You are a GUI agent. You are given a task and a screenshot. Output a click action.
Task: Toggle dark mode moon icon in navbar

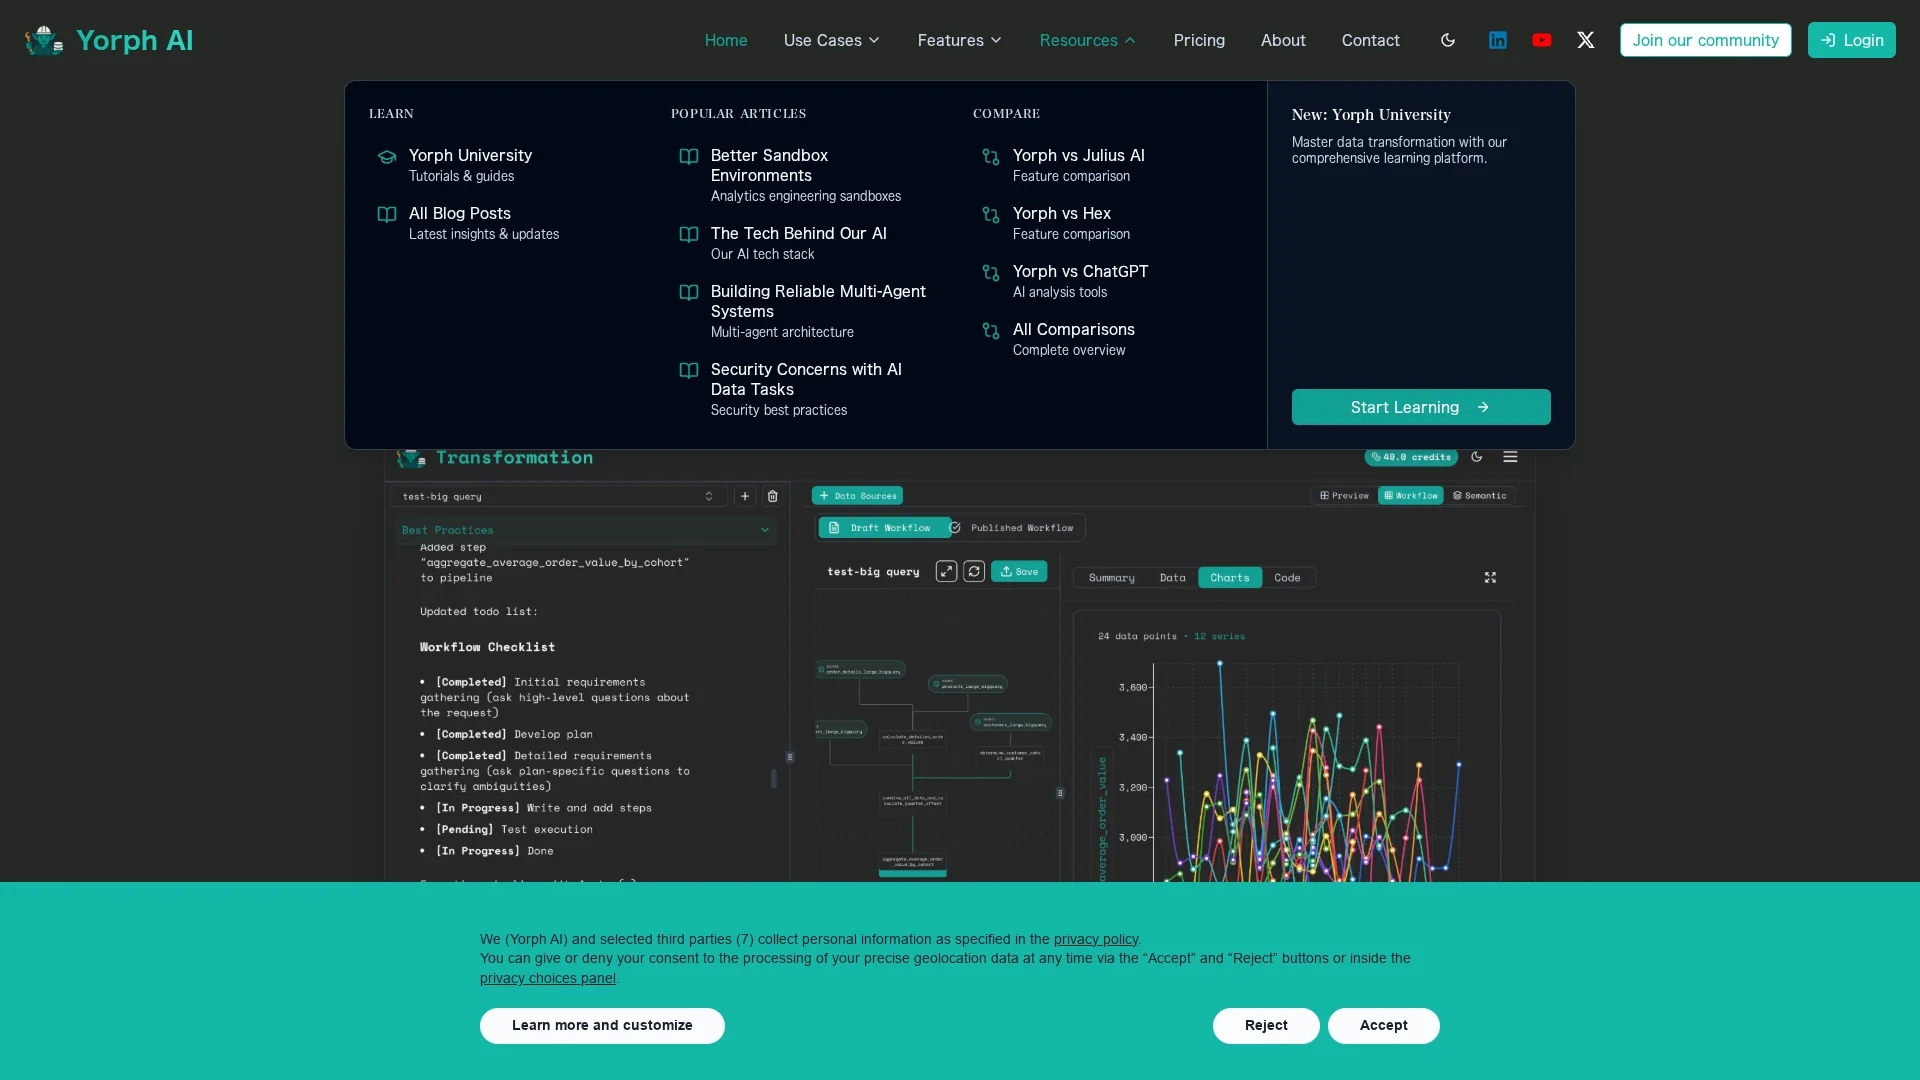pyautogui.click(x=1448, y=40)
